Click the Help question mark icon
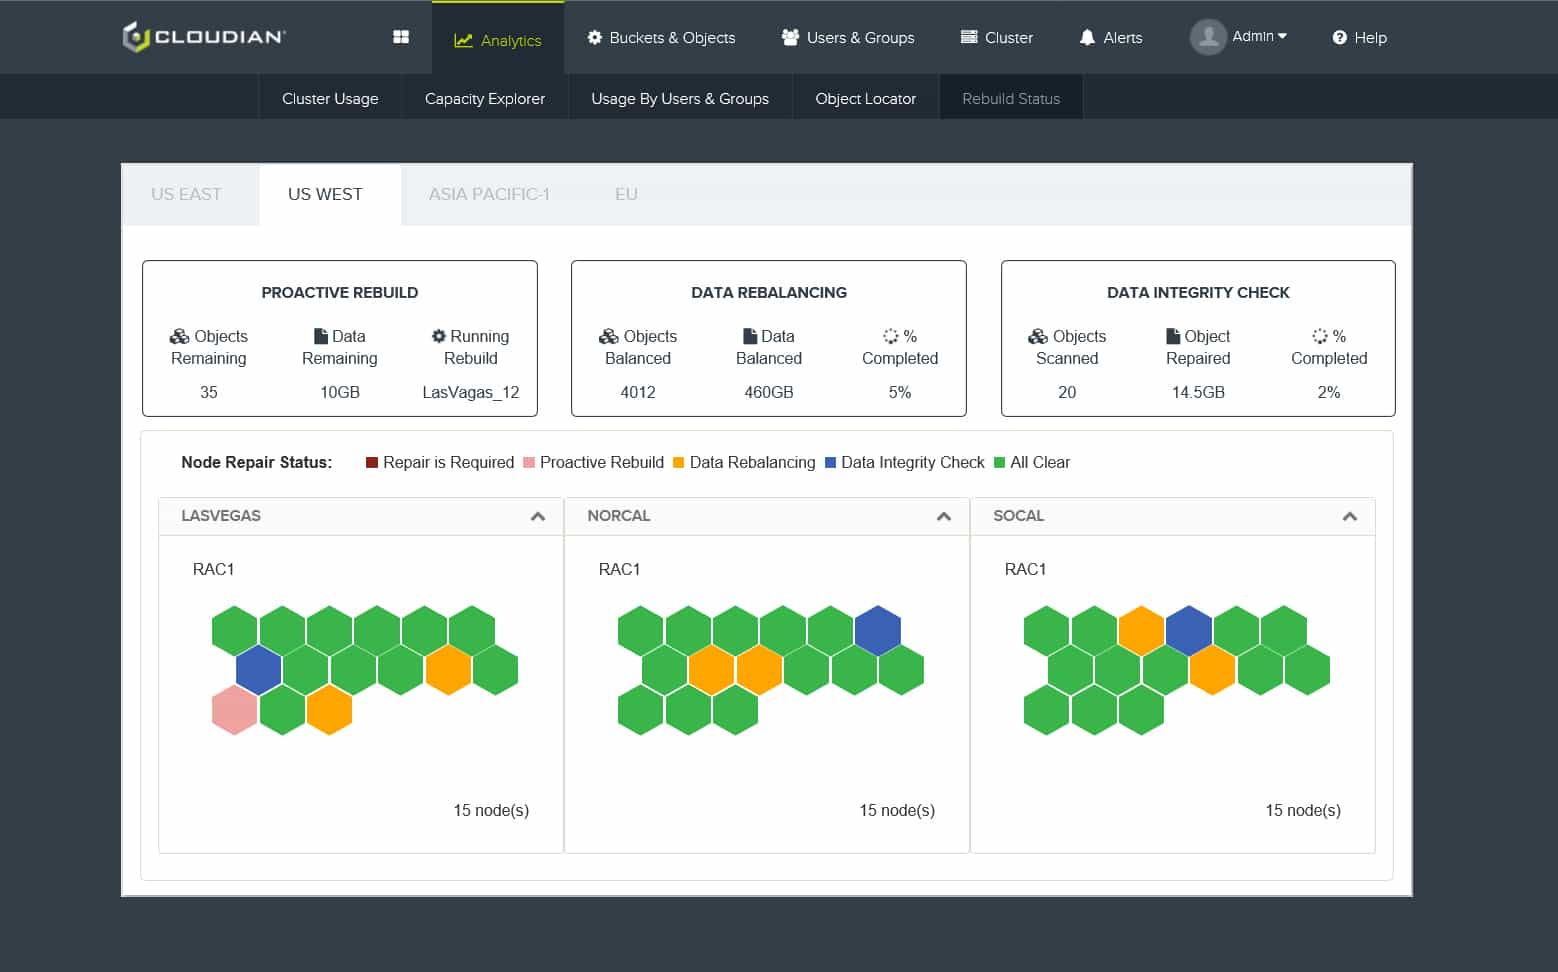Viewport: 1558px width, 972px height. click(1340, 37)
